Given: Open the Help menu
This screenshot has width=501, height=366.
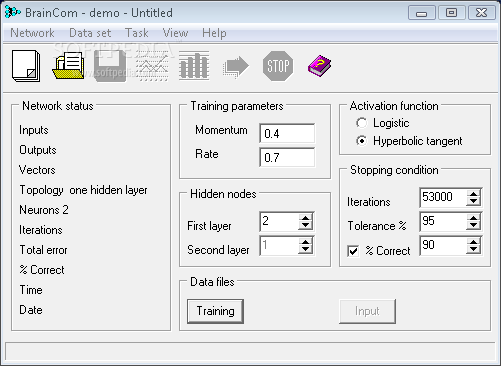Looking at the screenshot, I should [214, 33].
